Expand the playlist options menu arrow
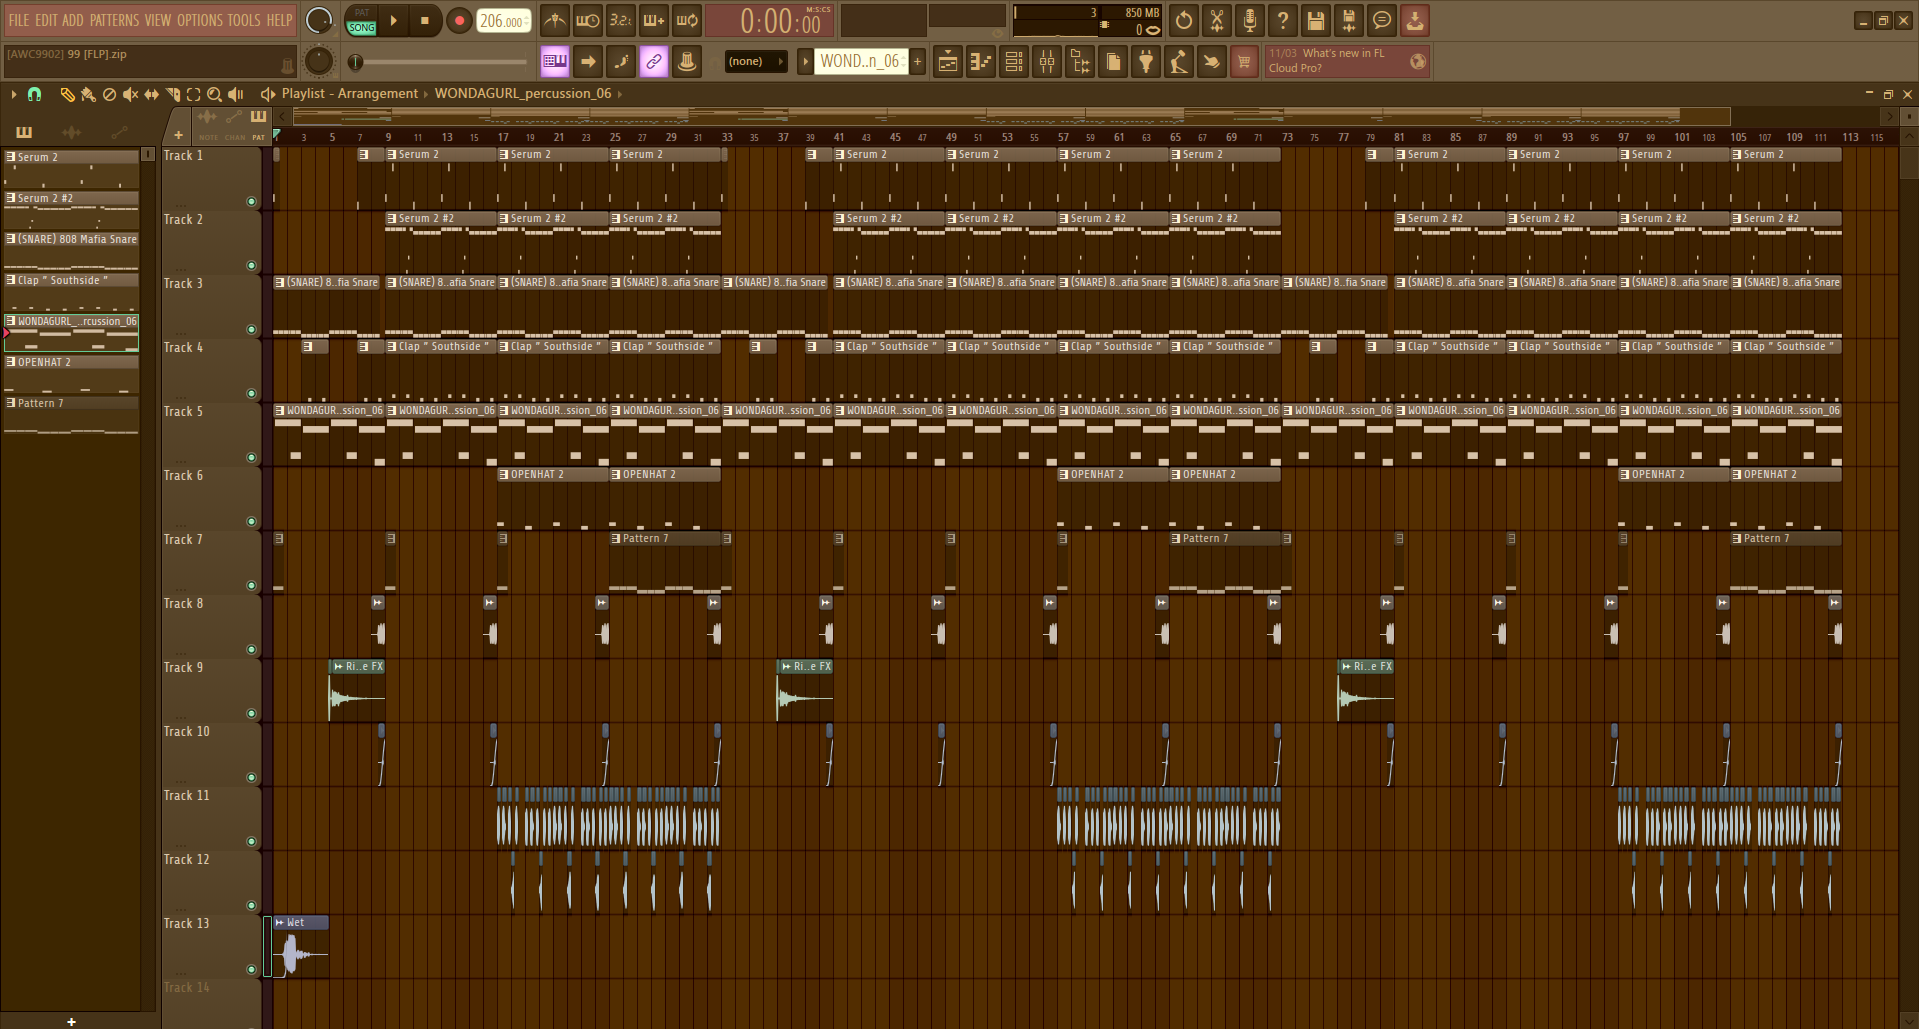The height and width of the screenshot is (1029, 1919). [14, 94]
